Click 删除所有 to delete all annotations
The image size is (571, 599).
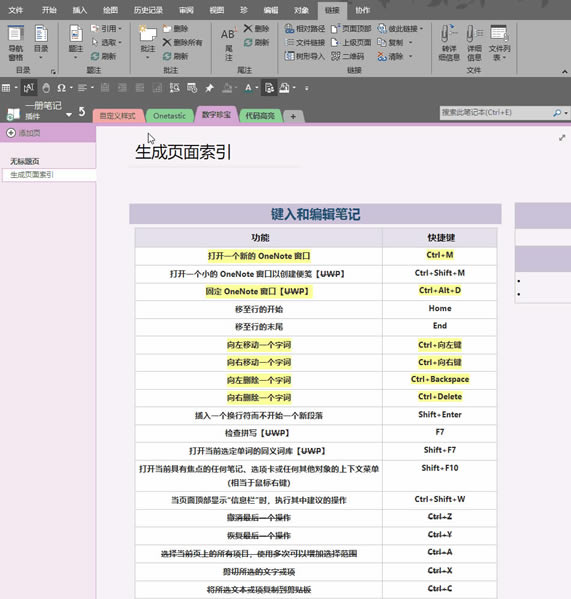tap(183, 42)
